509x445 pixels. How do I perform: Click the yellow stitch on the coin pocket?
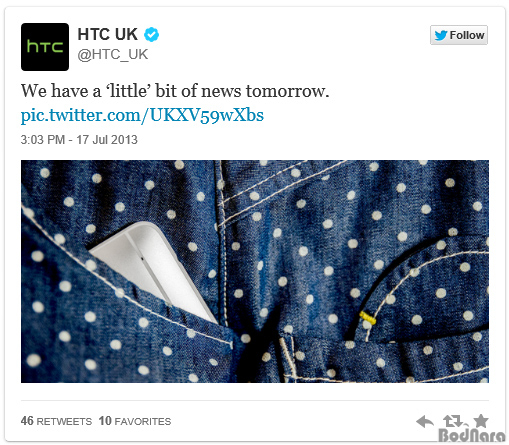(x=368, y=318)
